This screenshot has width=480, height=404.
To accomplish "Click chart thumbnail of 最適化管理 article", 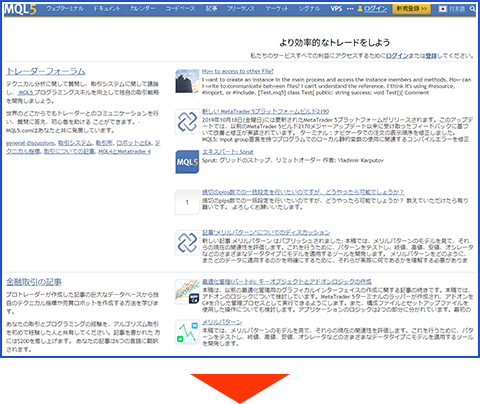I will click(187, 292).
